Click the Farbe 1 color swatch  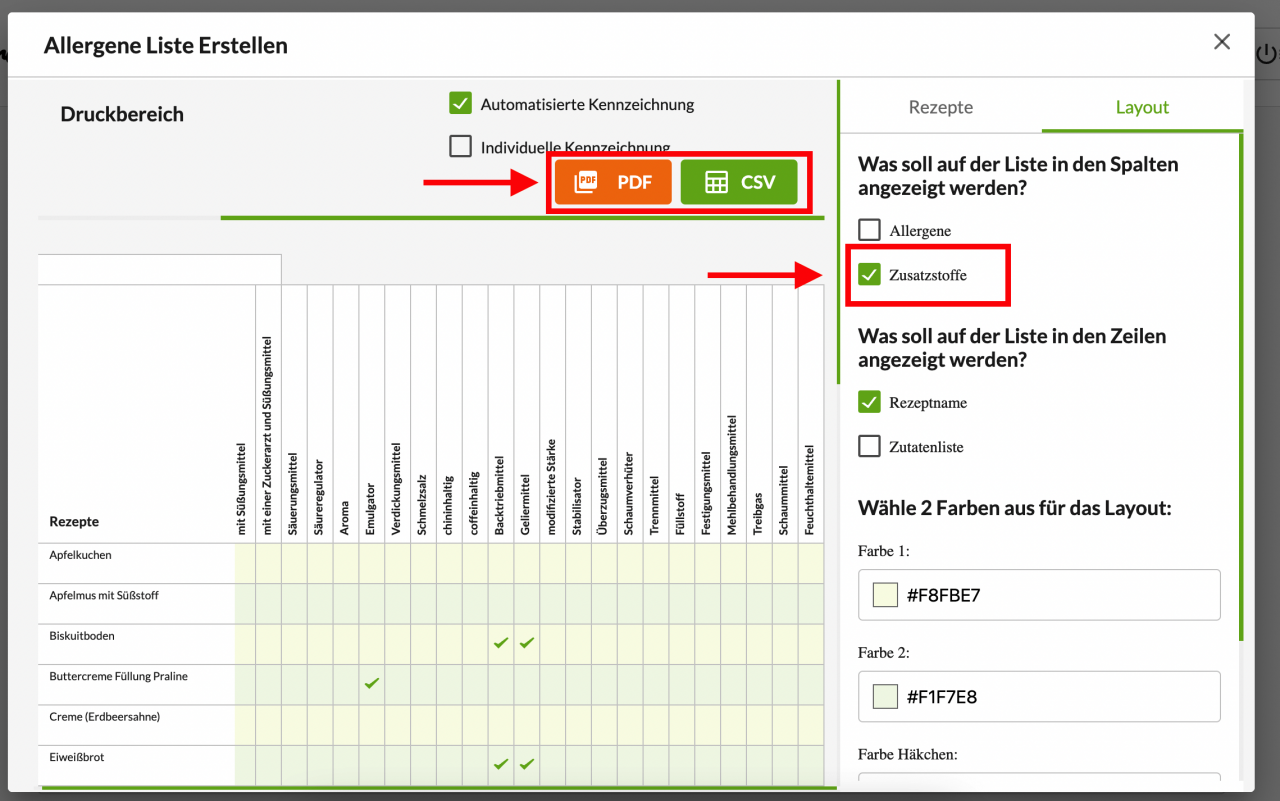pyautogui.click(x=885, y=596)
